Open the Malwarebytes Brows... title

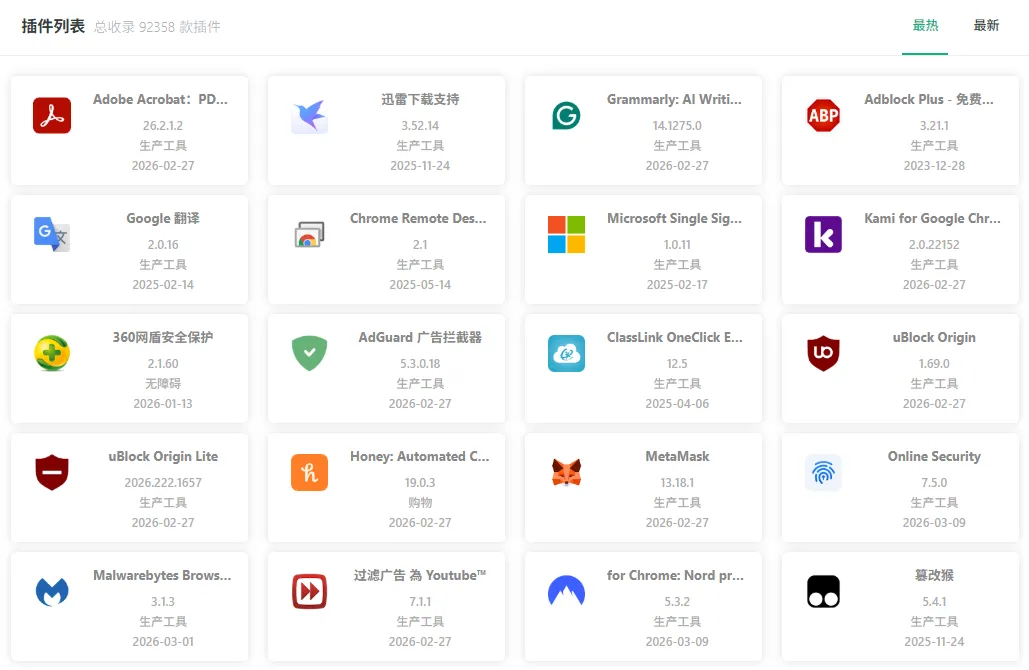pos(162,576)
